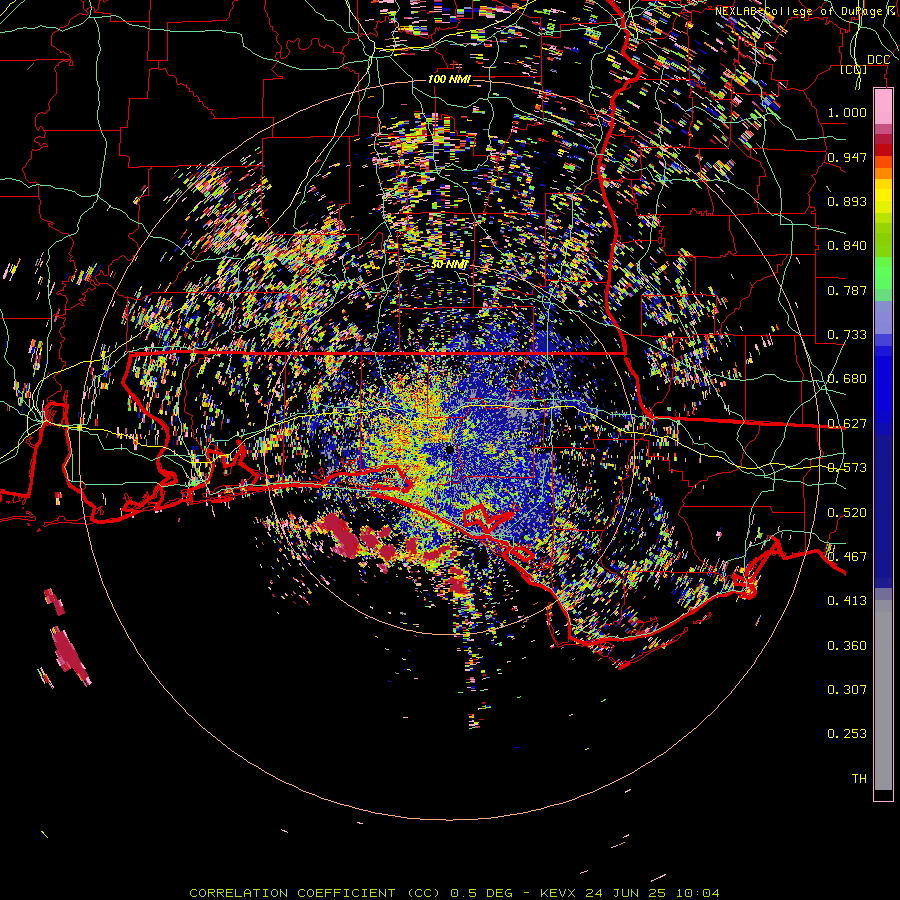Image resolution: width=900 pixels, height=900 pixels.
Task: Click the 0.733 legend value
Action: click(x=847, y=334)
